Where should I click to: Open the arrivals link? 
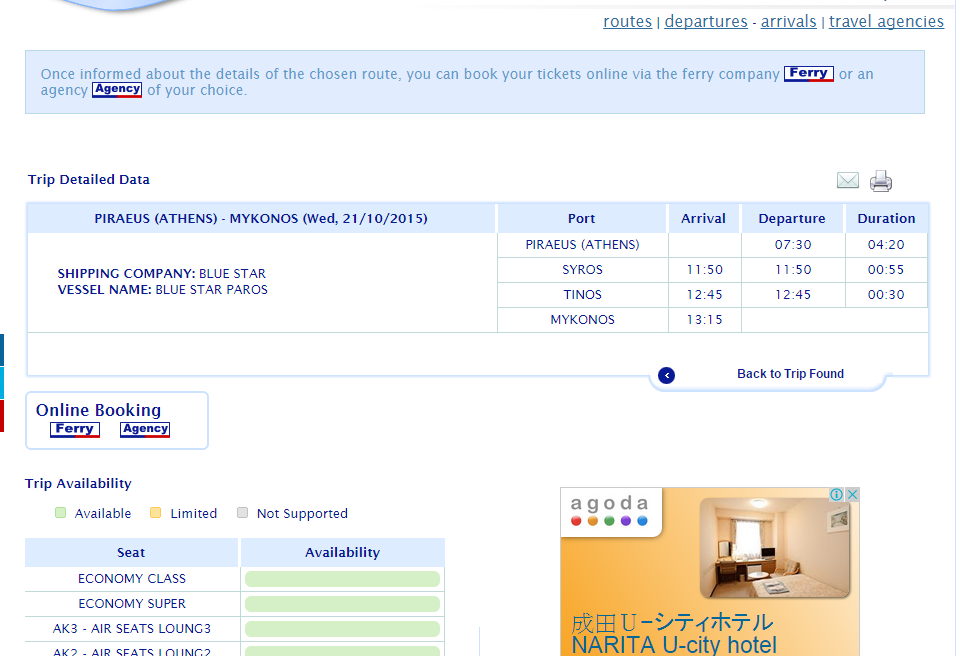point(789,22)
